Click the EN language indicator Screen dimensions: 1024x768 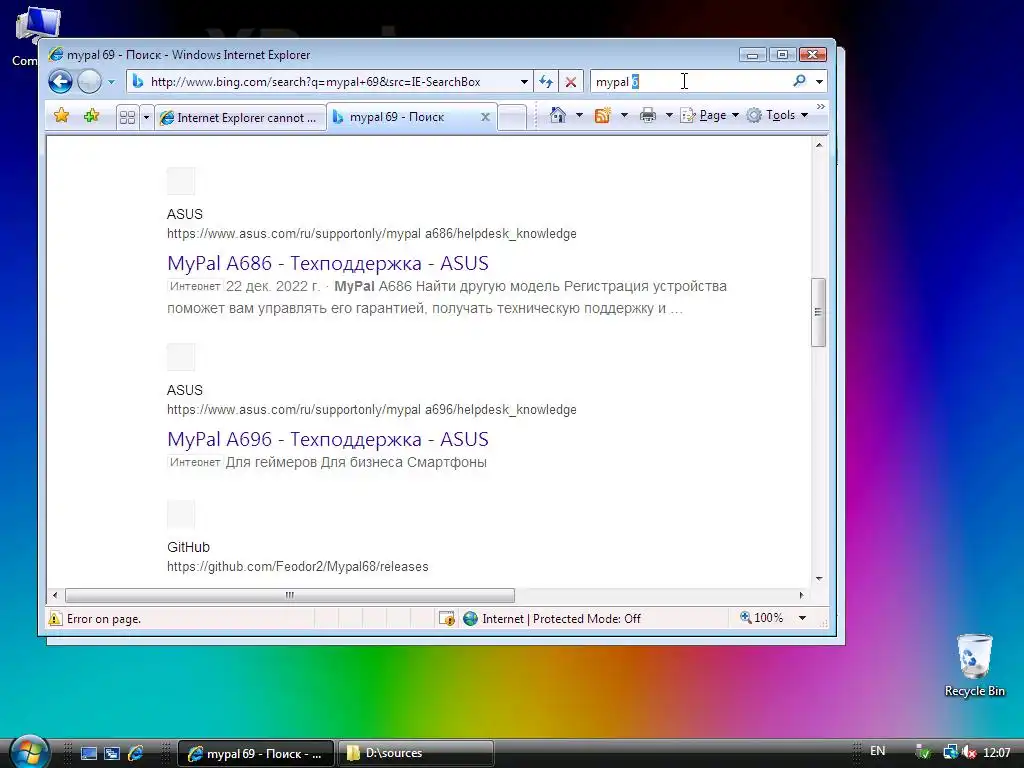click(x=878, y=751)
